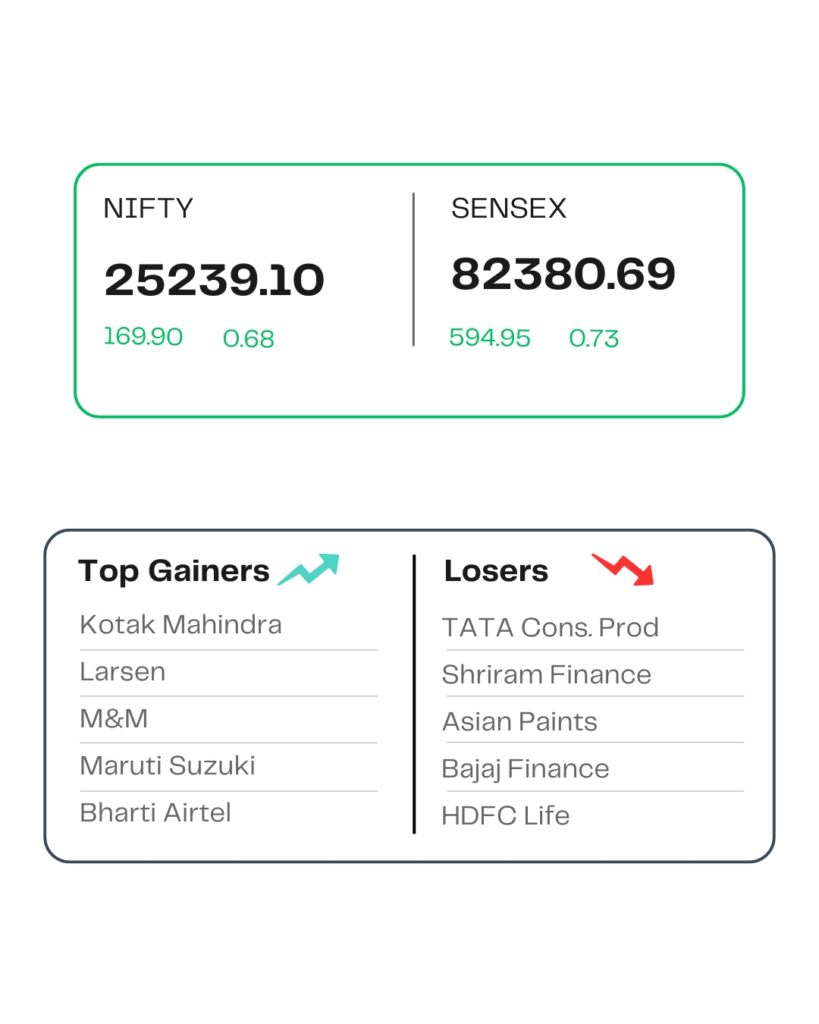Screen dimensions: 819x1024
Task: Click NIFTY point change 169.90
Action: 143,336
